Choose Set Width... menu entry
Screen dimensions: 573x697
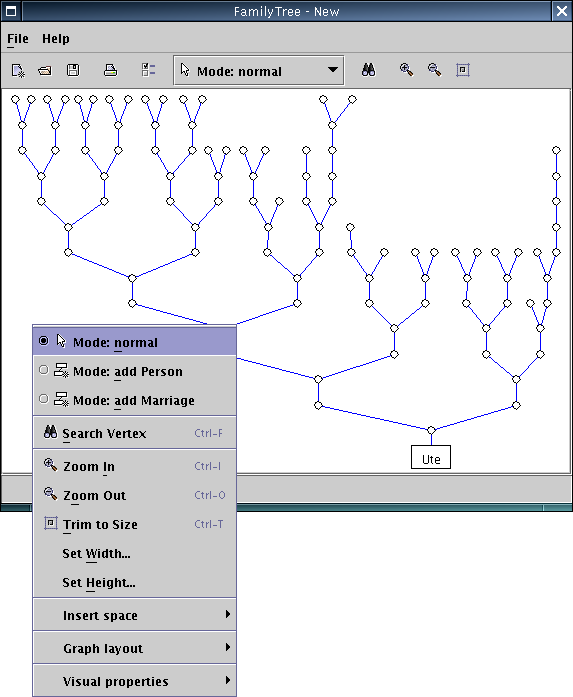pyautogui.click(x=134, y=553)
